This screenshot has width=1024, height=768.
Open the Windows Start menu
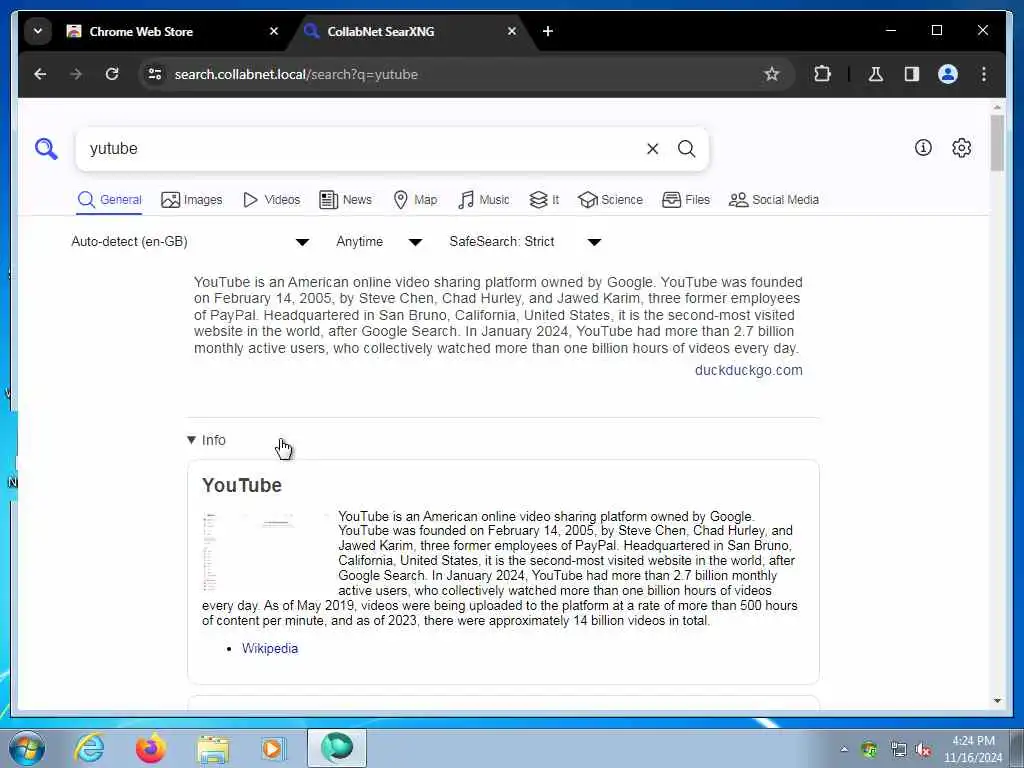pos(27,748)
